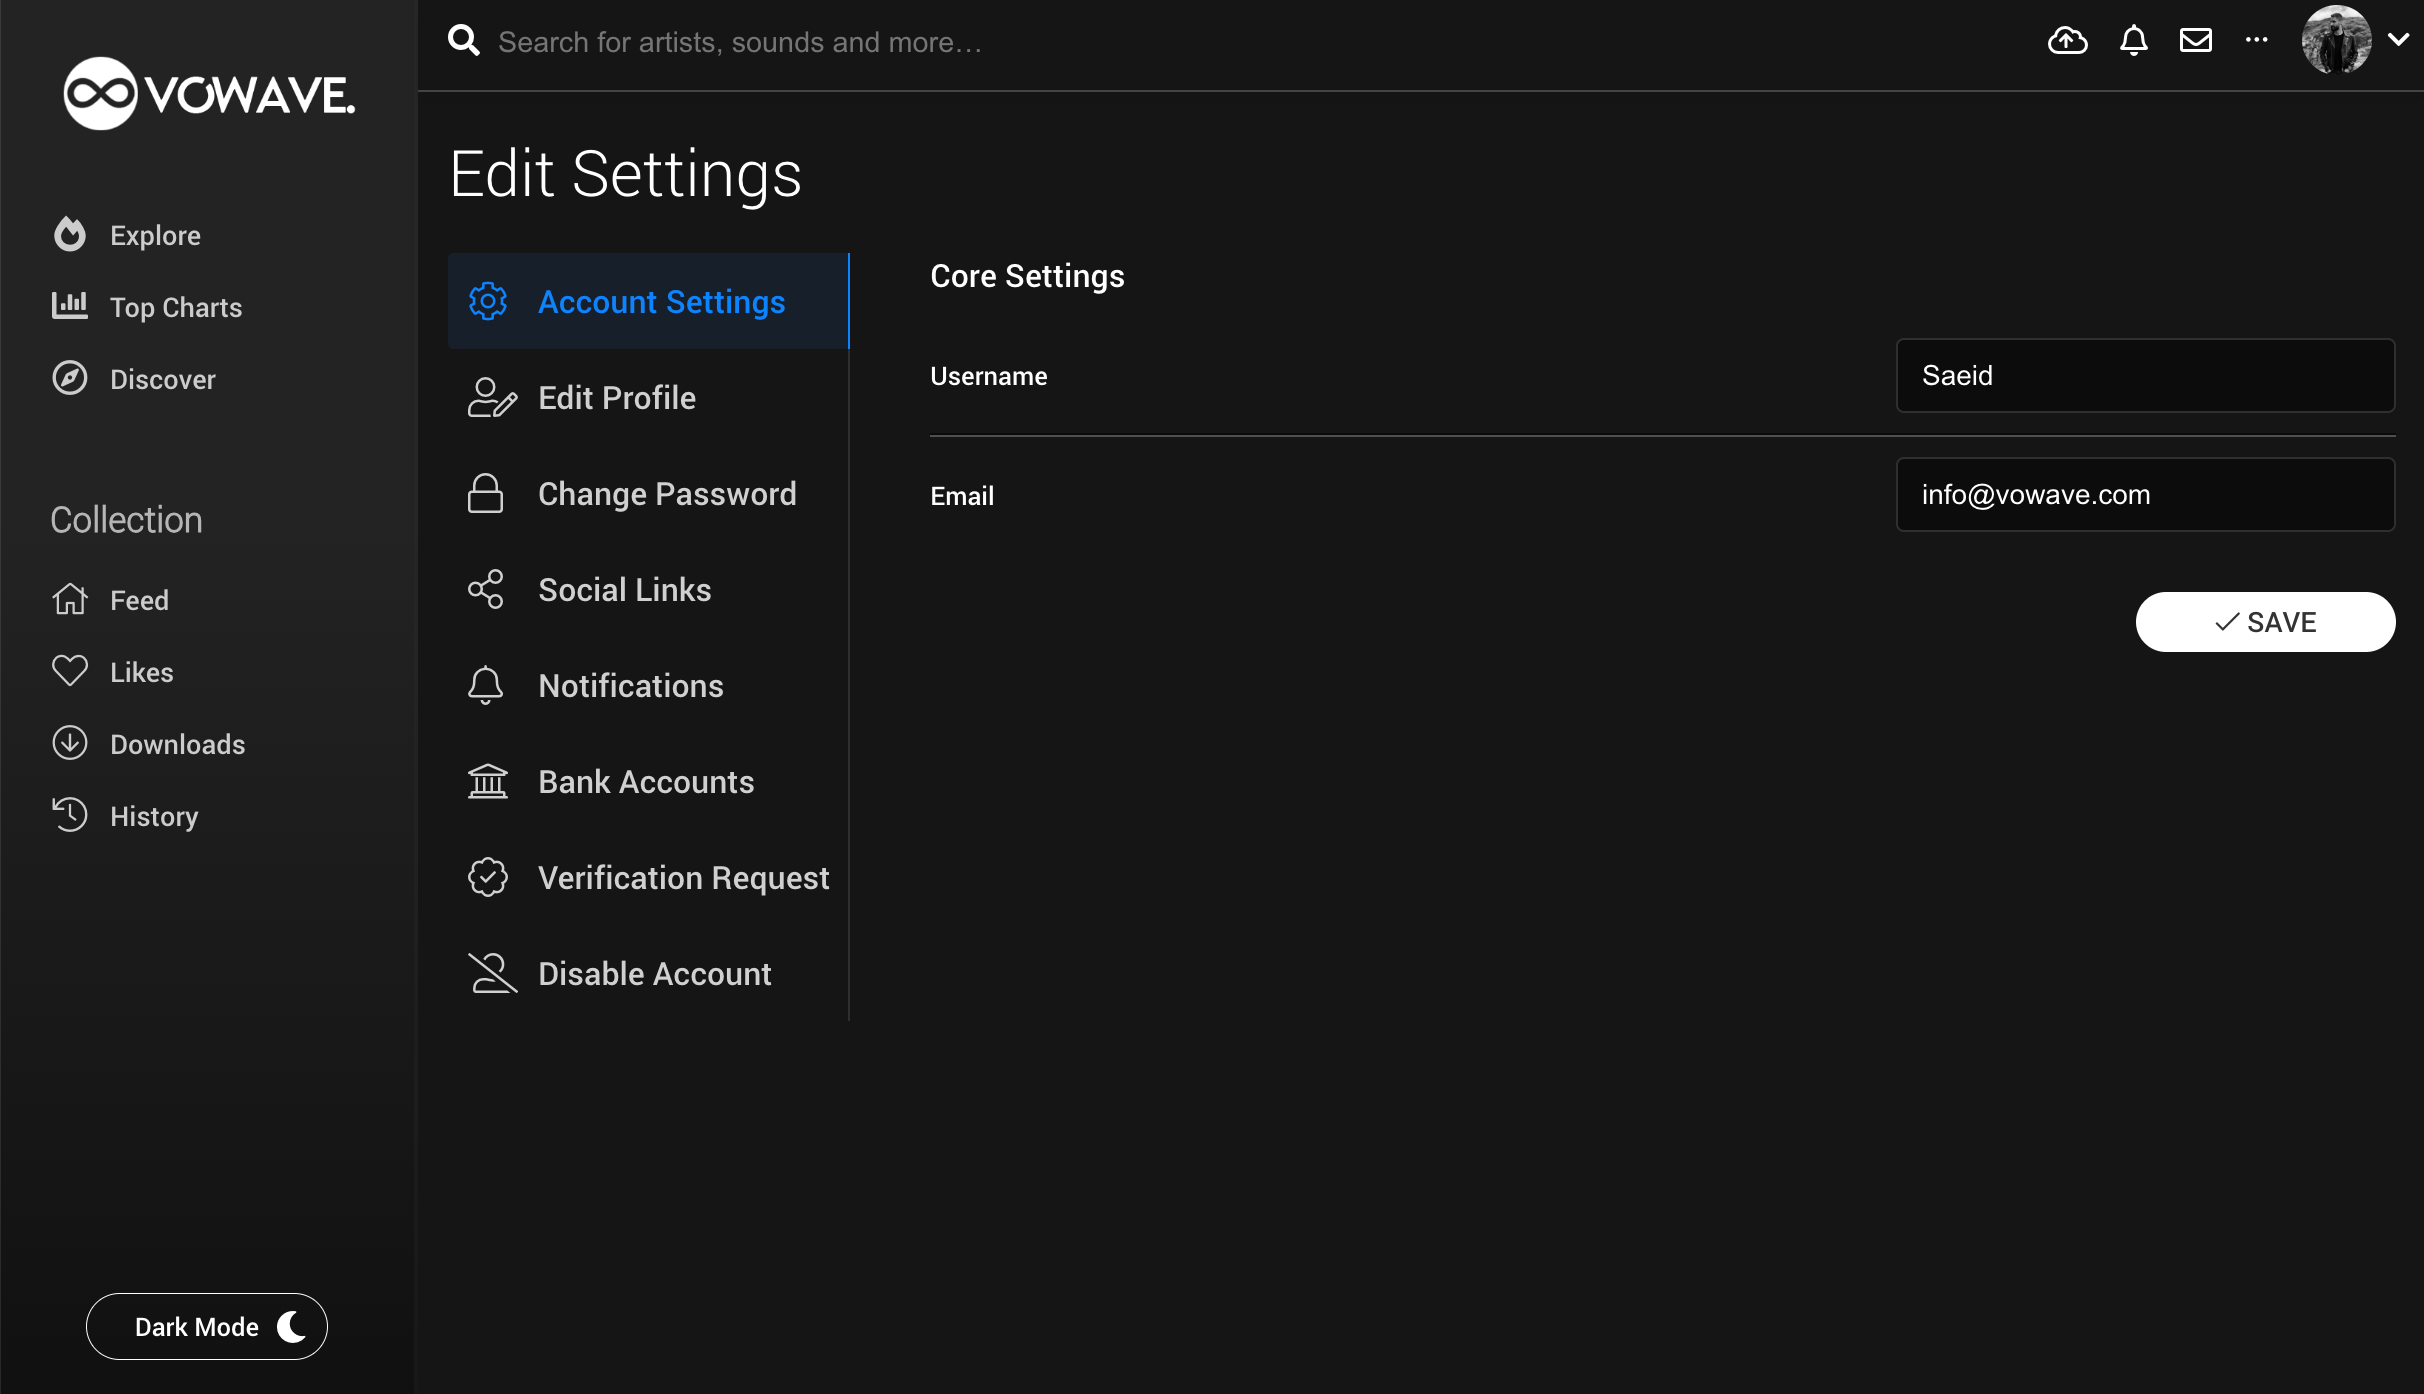Open the Downloads icon in sidebar
The image size is (2424, 1394).
click(x=69, y=743)
